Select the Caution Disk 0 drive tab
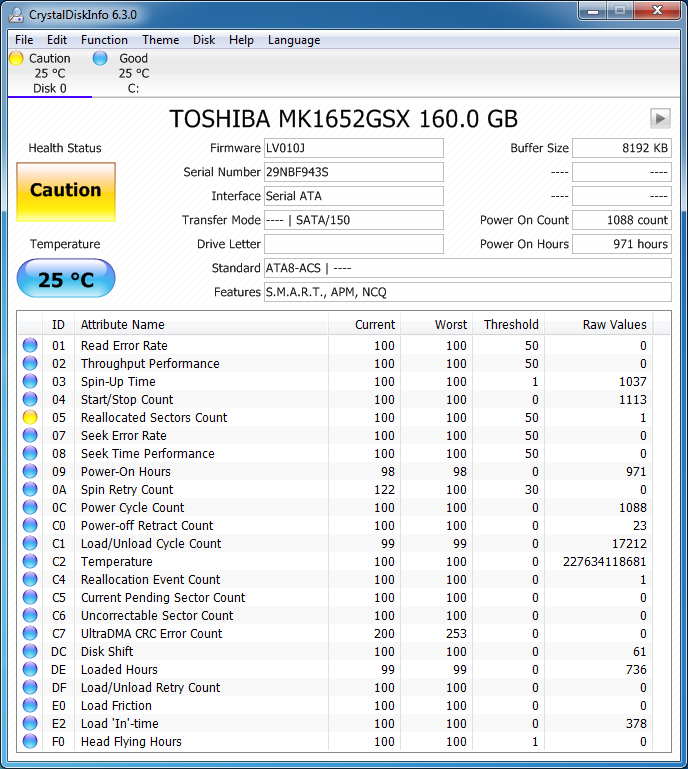 50,73
